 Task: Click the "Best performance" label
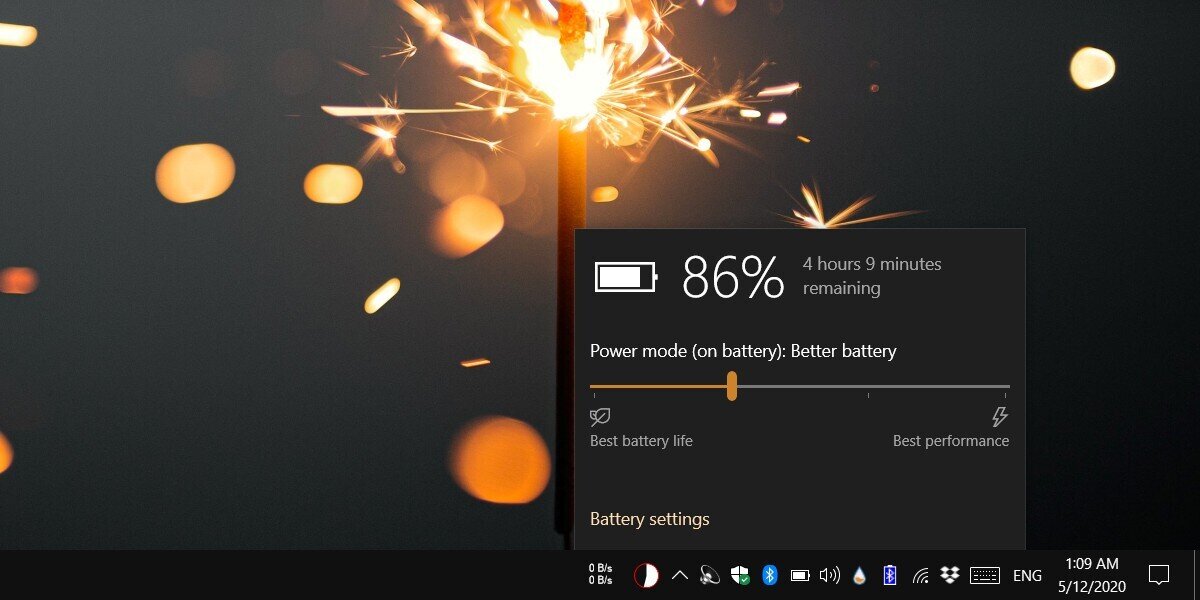(x=951, y=441)
